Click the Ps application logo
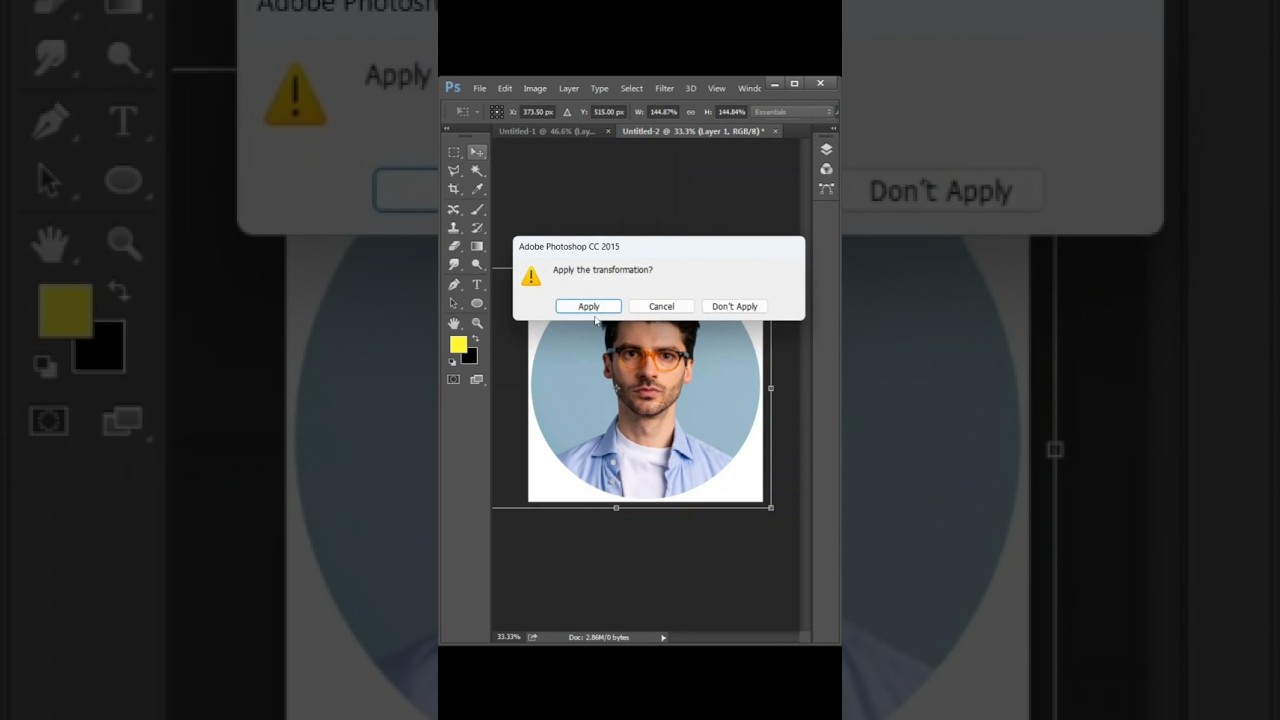 coord(453,88)
